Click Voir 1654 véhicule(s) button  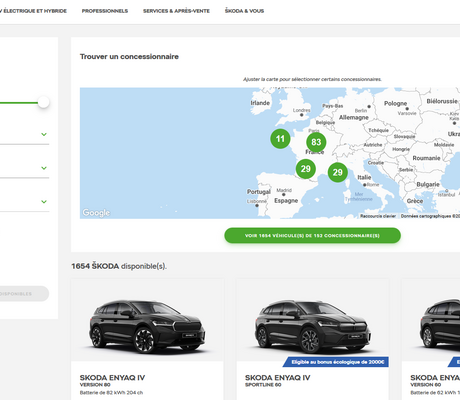(x=312, y=236)
